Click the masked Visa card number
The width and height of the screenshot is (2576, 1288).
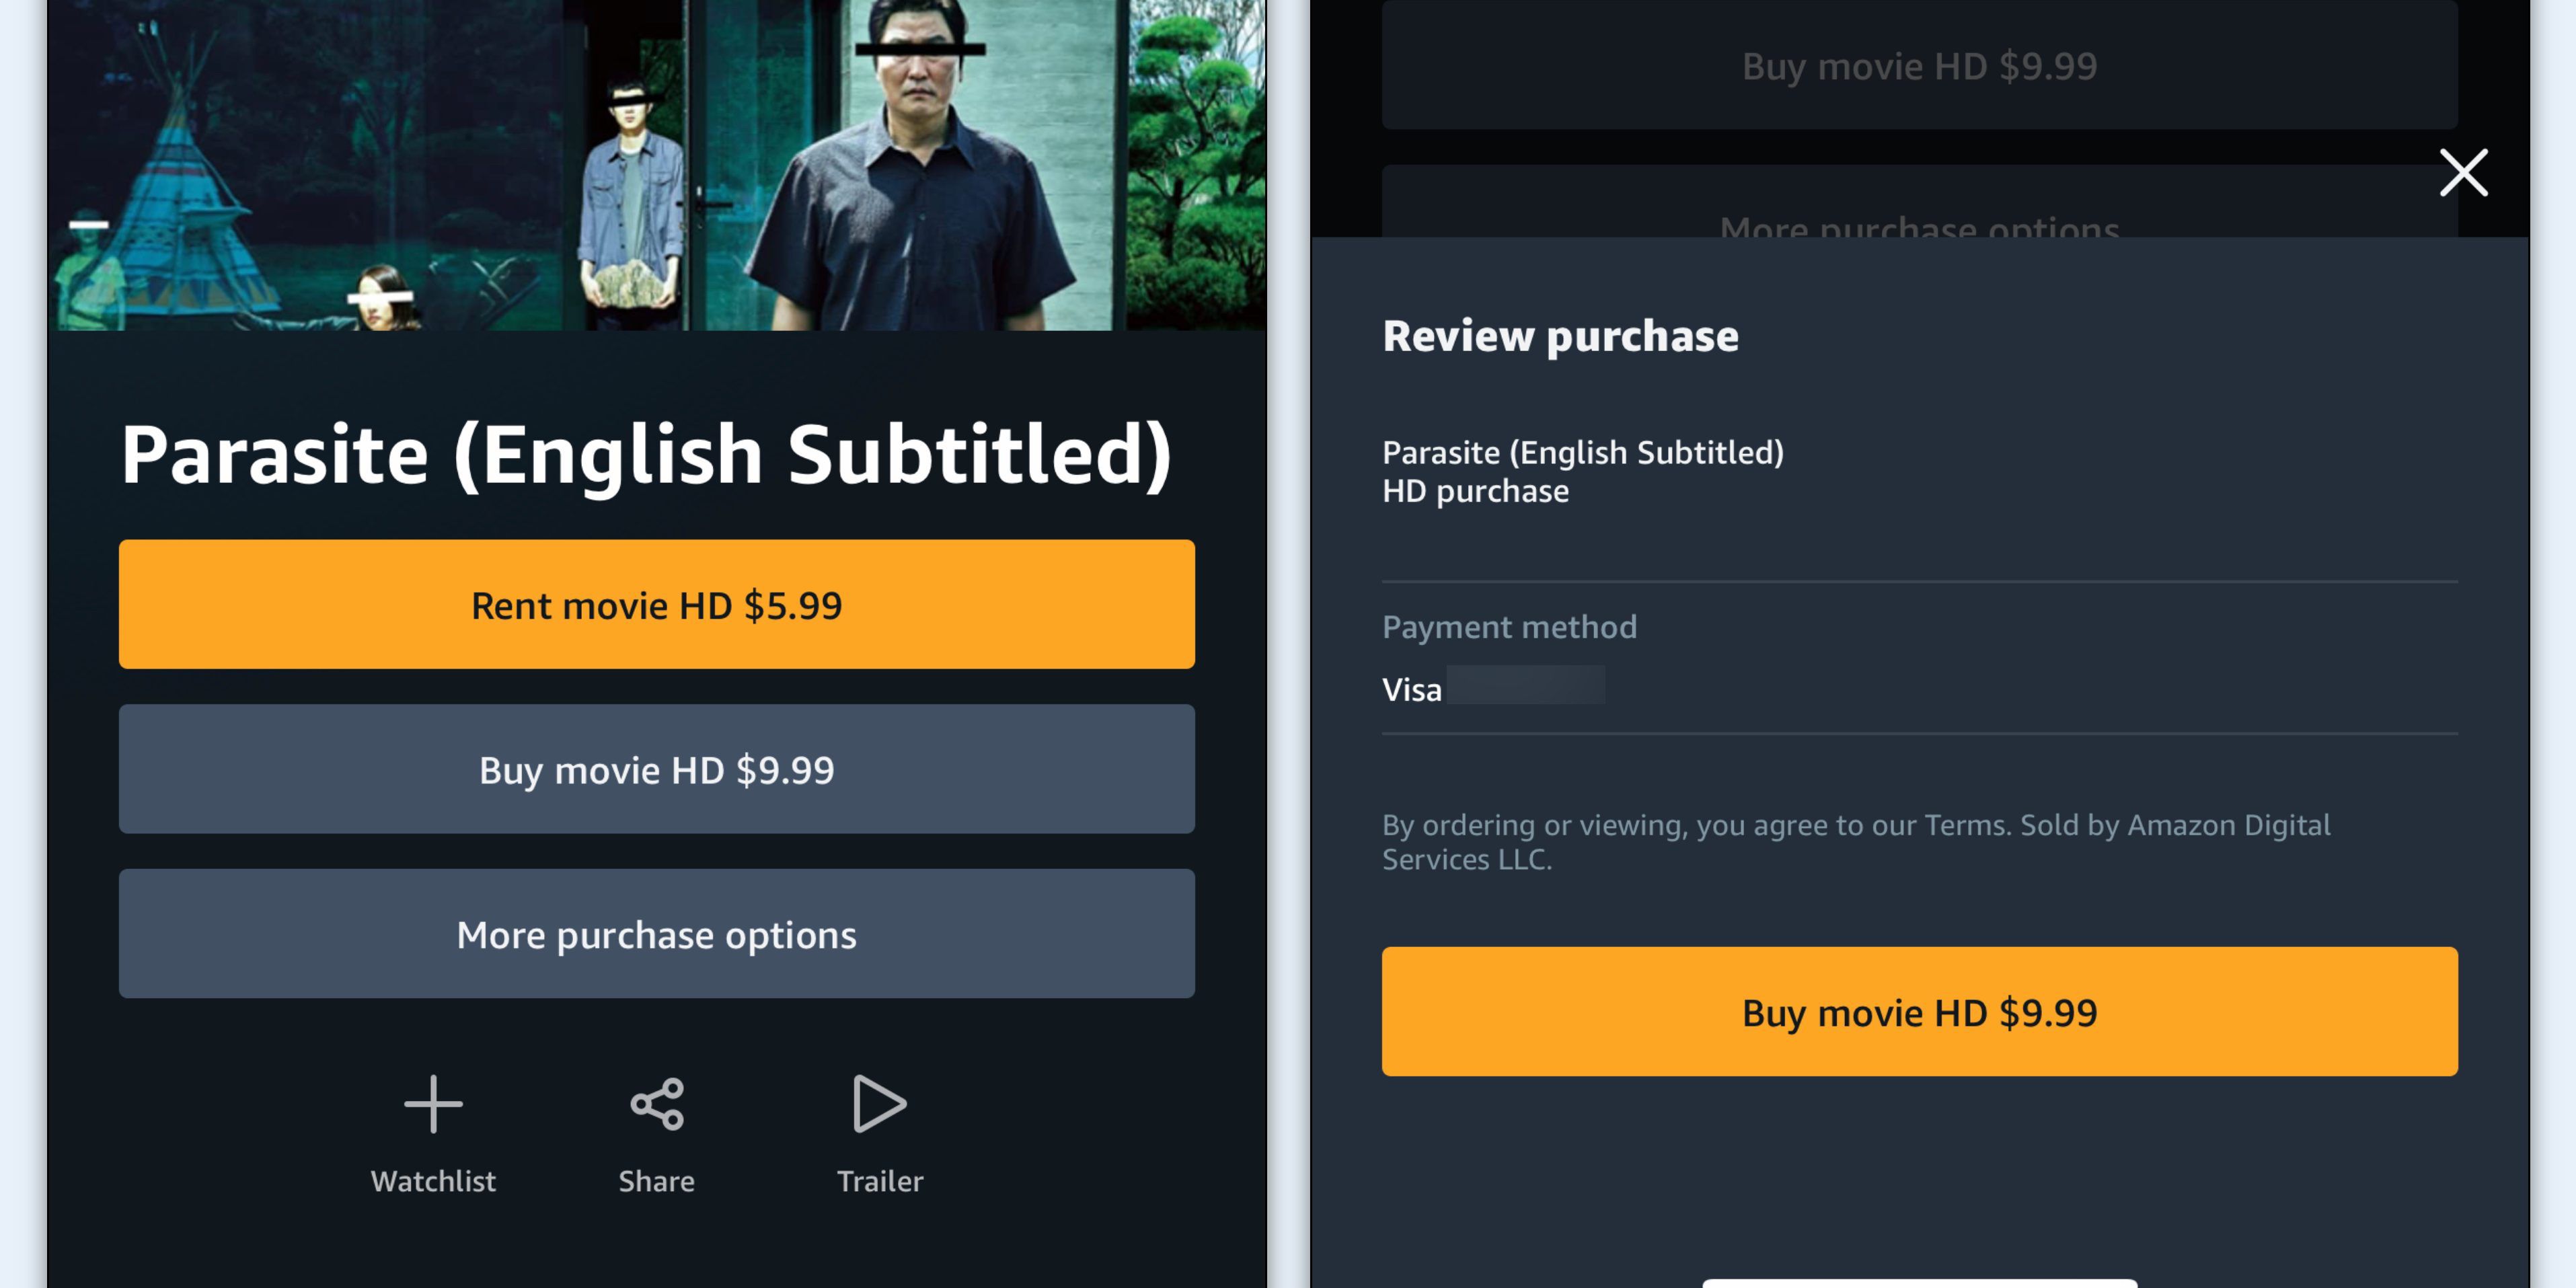(1526, 686)
